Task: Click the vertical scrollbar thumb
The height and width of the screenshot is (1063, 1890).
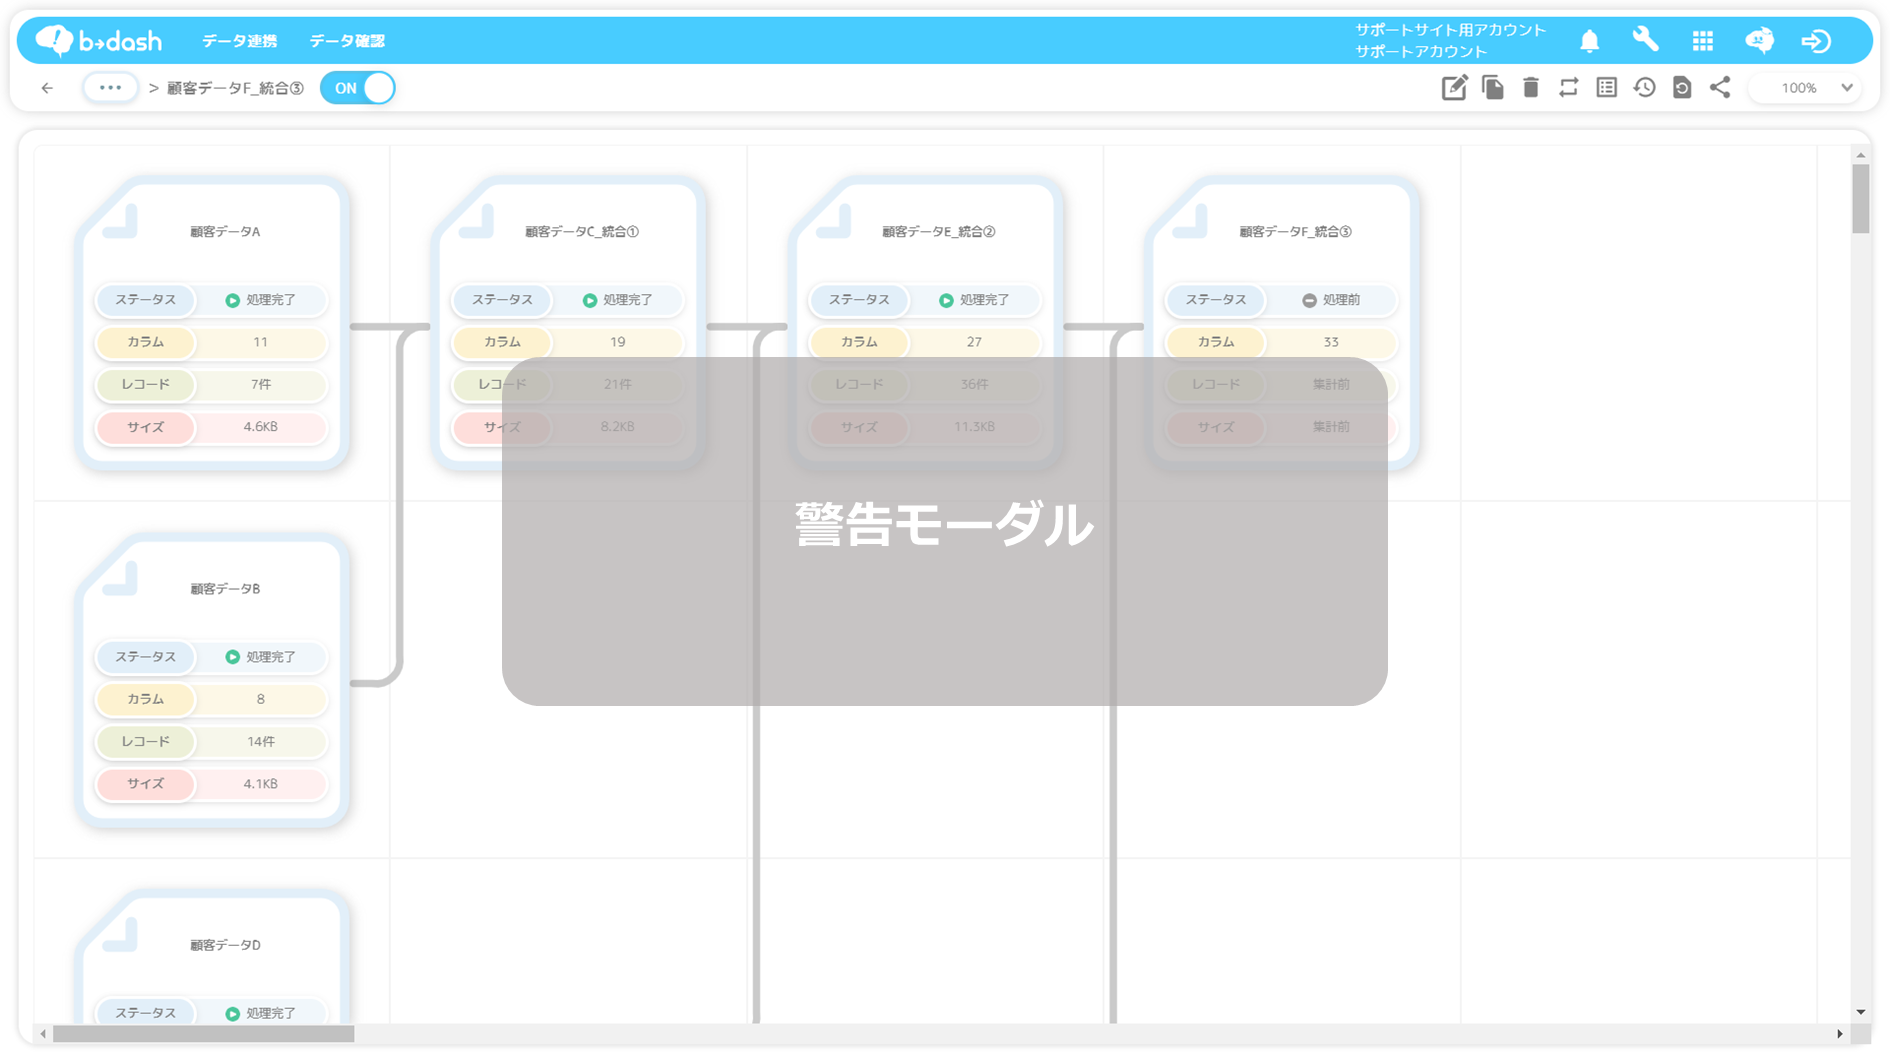Action: 1860,199
